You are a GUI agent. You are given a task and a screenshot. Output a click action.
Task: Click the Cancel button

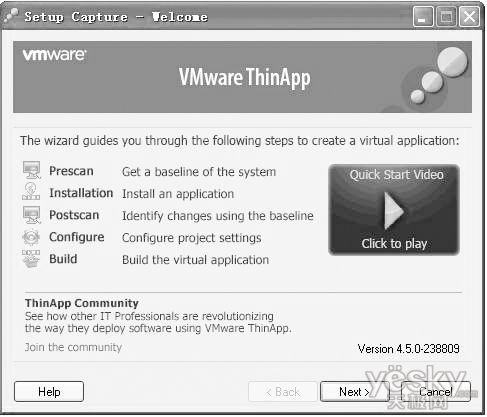pyautogui.click(x=436, y=392)
